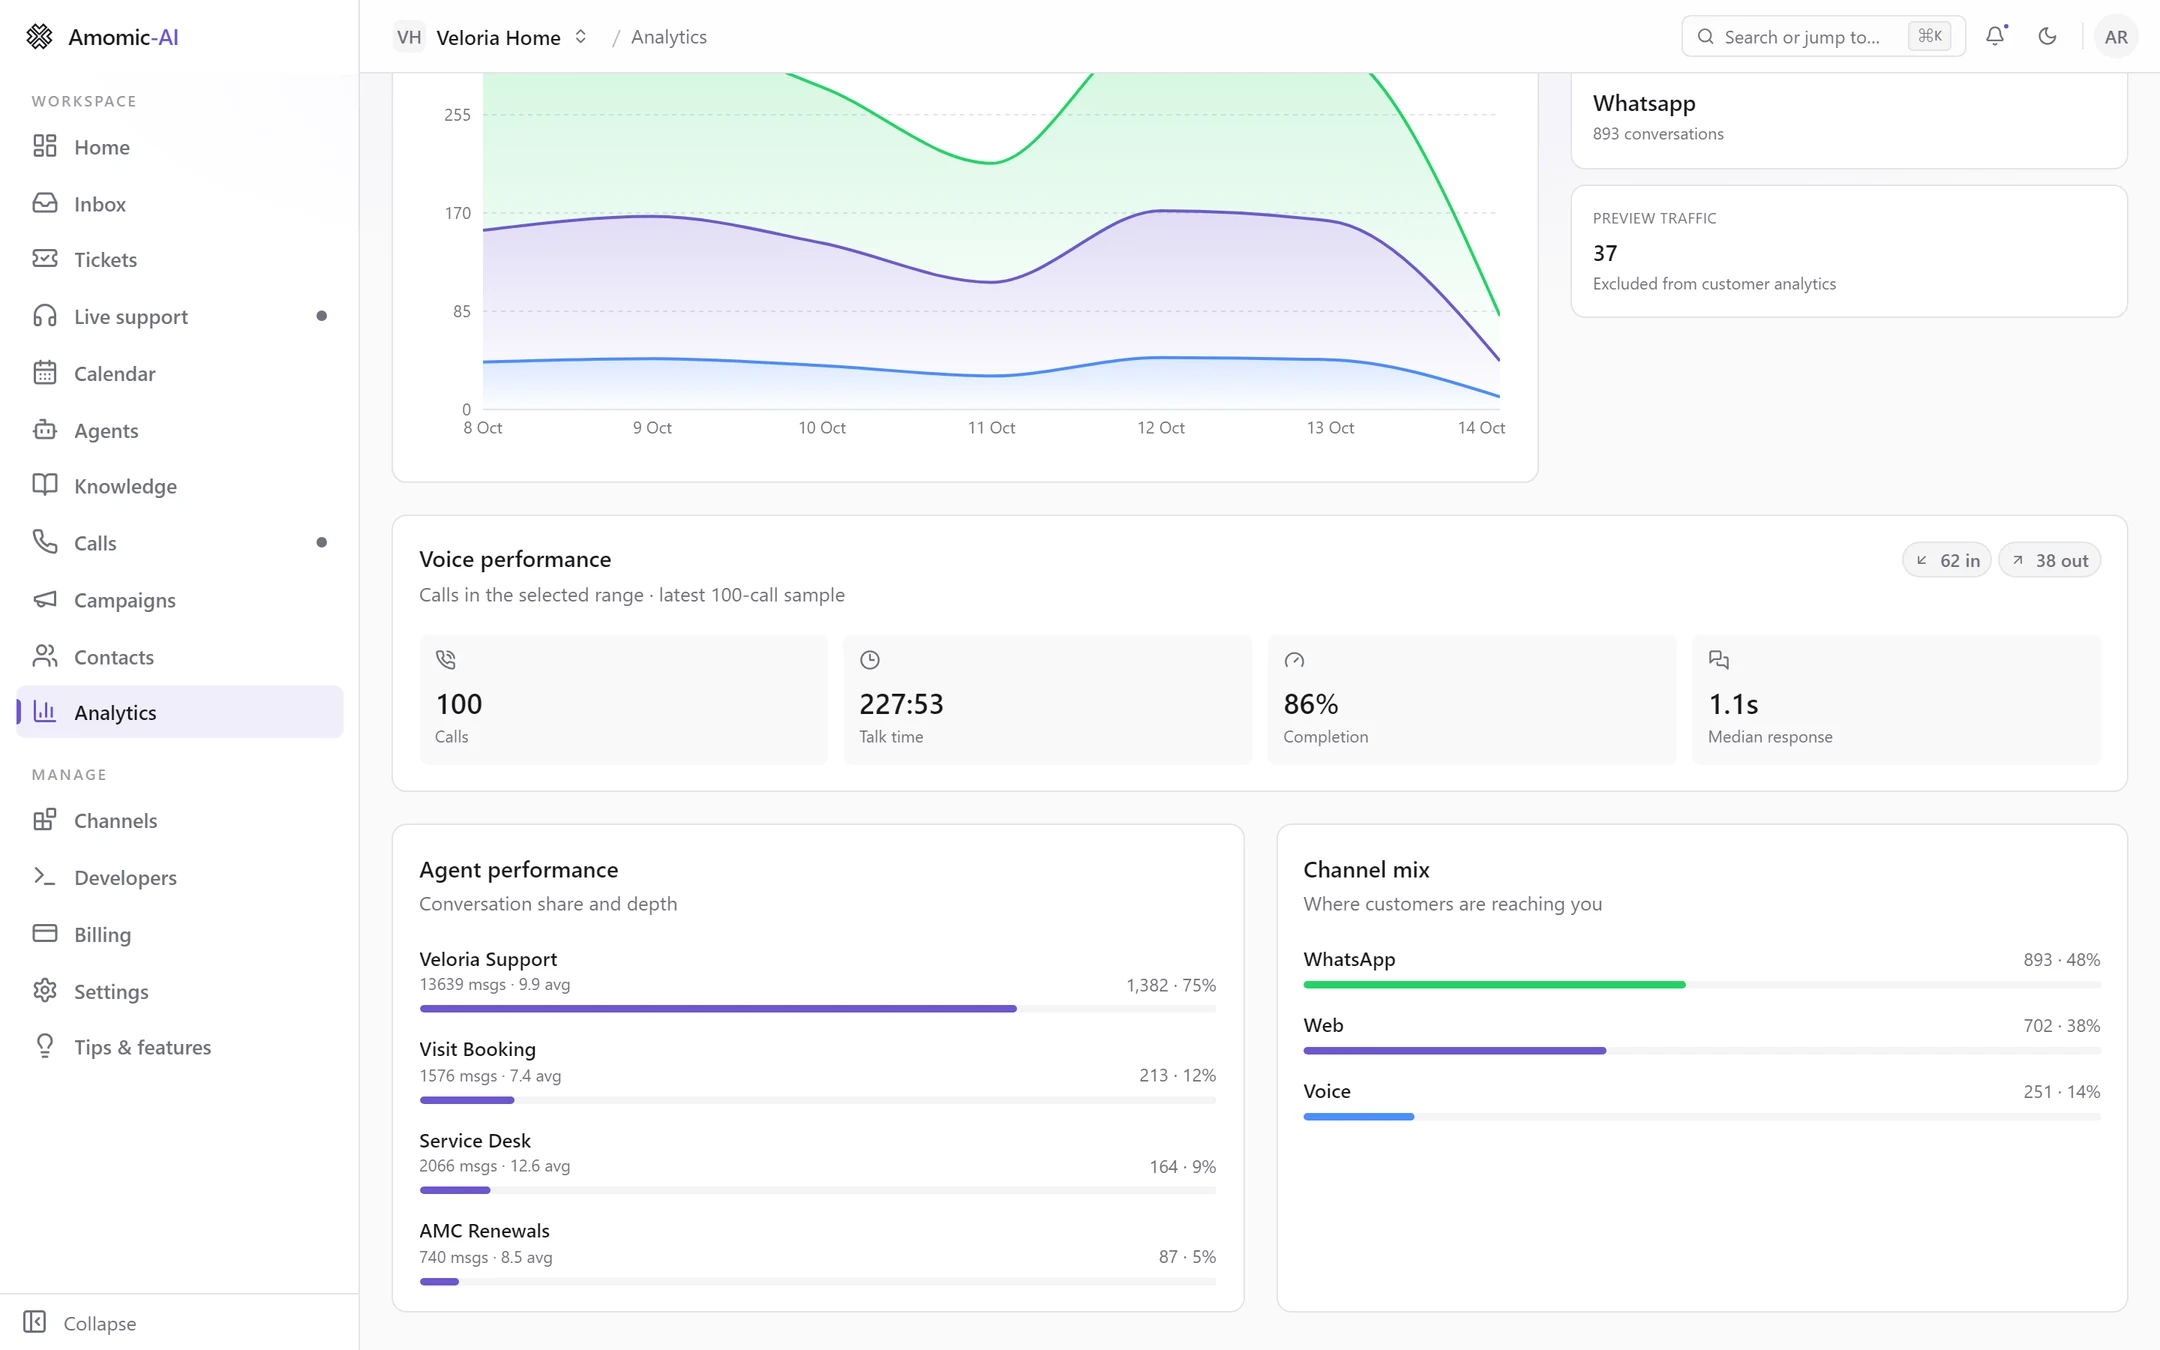Click the Knowledge book icon
Image resolution: width=2160 pixels, height=1350 pixels.
click(45, 485)
